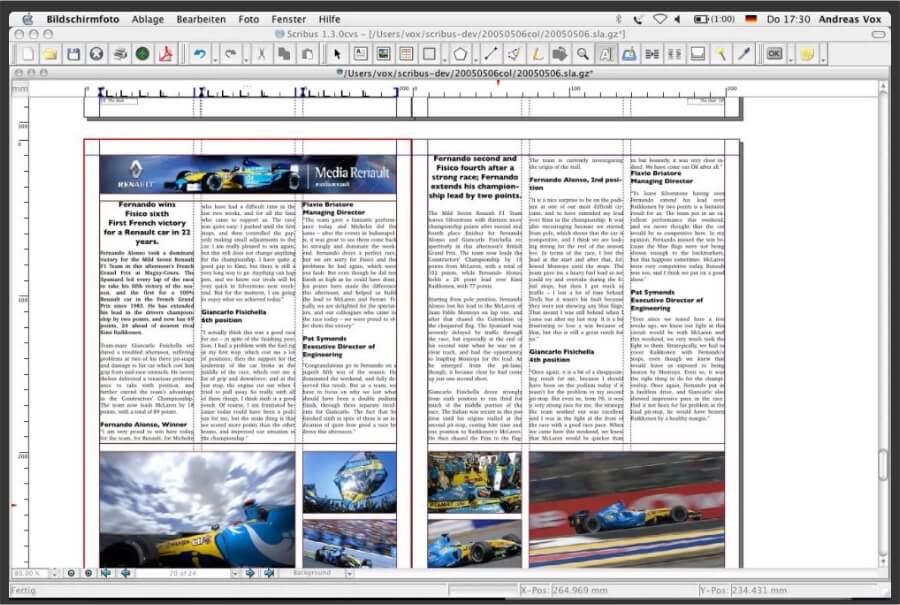Select the Eye Dropper tool
This screenshot has width=900, height=605.
tap(744, 55)
